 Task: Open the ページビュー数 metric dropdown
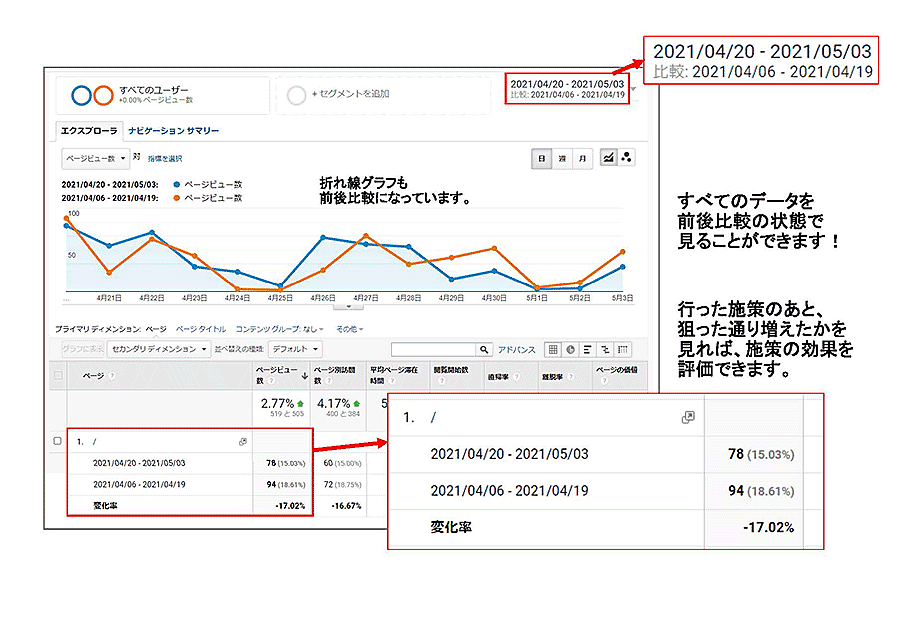(x=96, y=158)
